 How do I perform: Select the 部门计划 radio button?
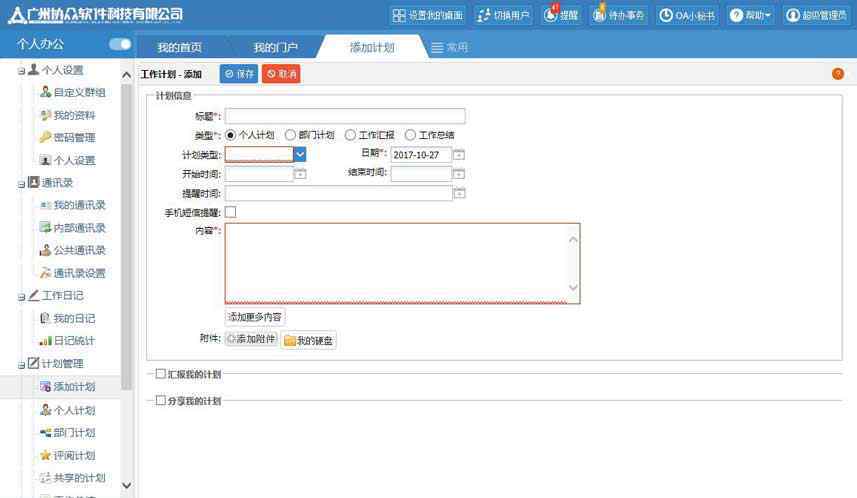point(291,135)
